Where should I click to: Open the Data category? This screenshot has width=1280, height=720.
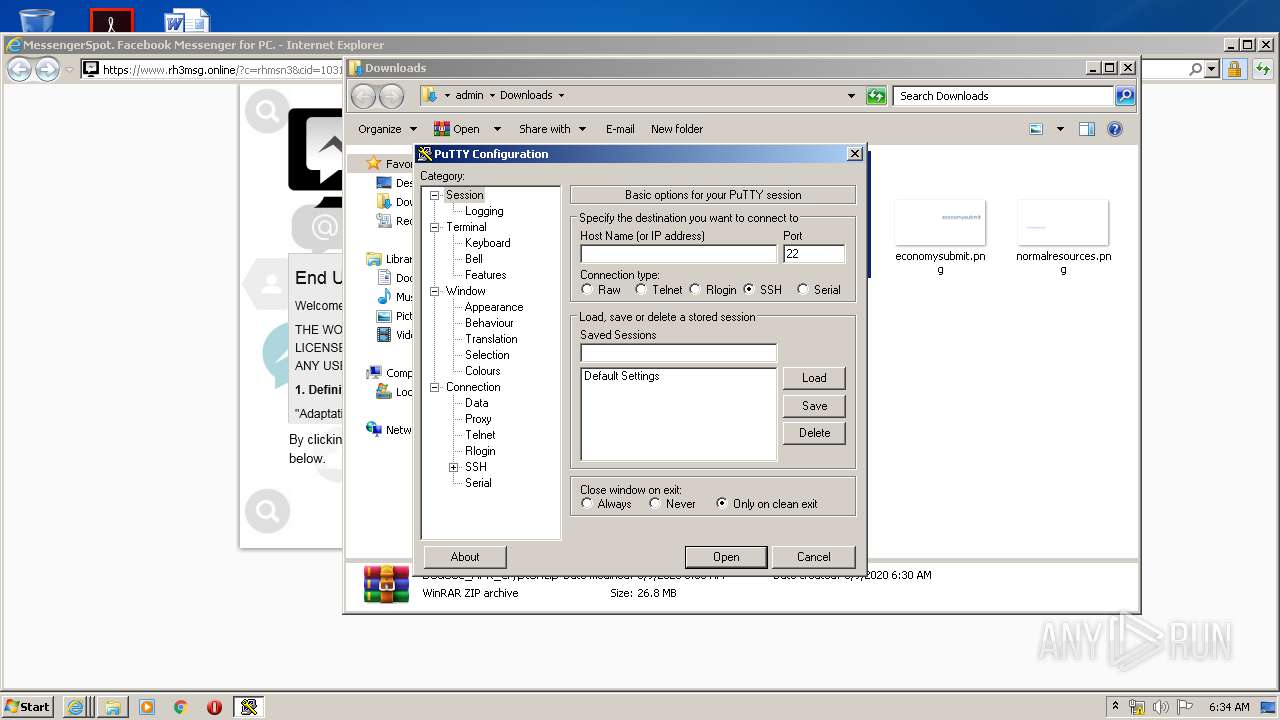click(x=477, y=403)
